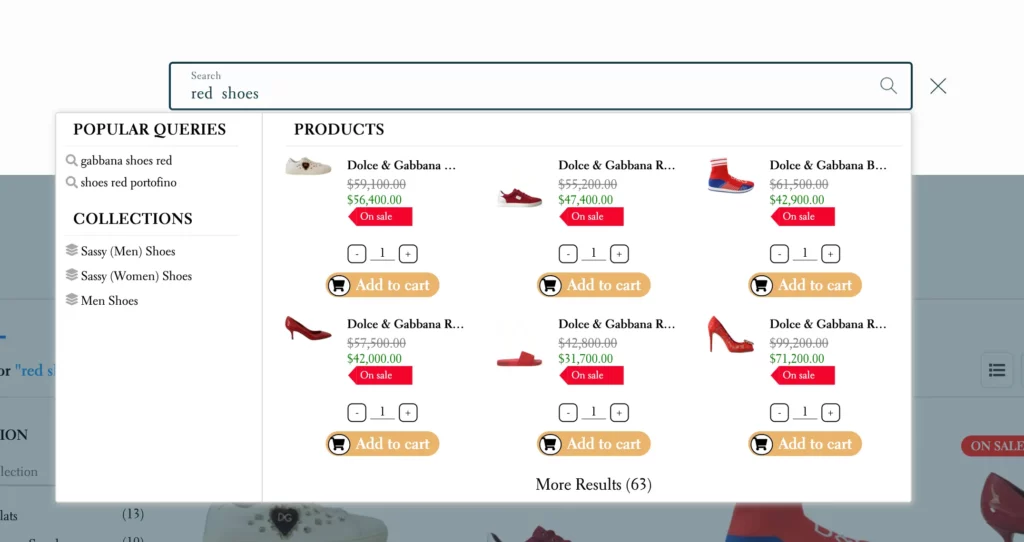Open the red high-top sneaker thumbnail

[731, 176]
